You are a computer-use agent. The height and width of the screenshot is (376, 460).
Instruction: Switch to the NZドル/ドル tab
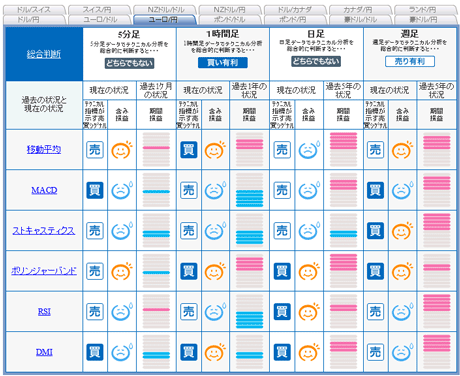[x=165, y=10]
